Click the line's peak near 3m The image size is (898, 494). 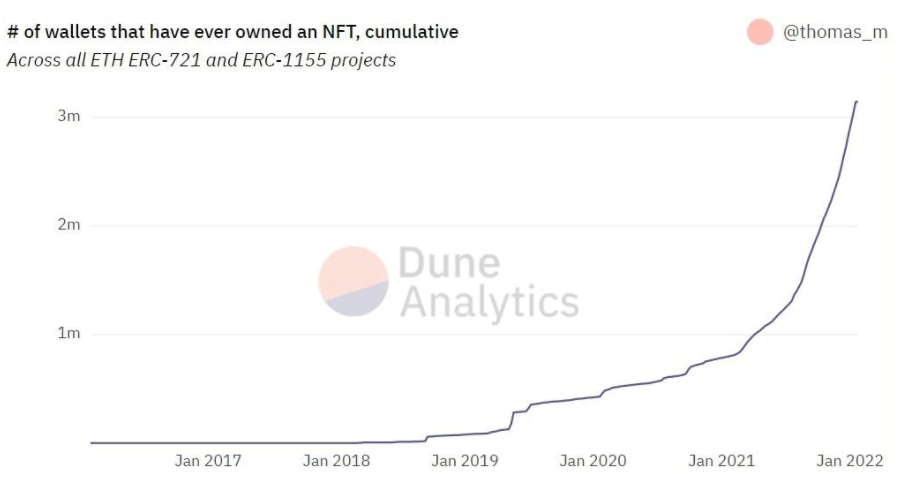(x=856, y=102)
